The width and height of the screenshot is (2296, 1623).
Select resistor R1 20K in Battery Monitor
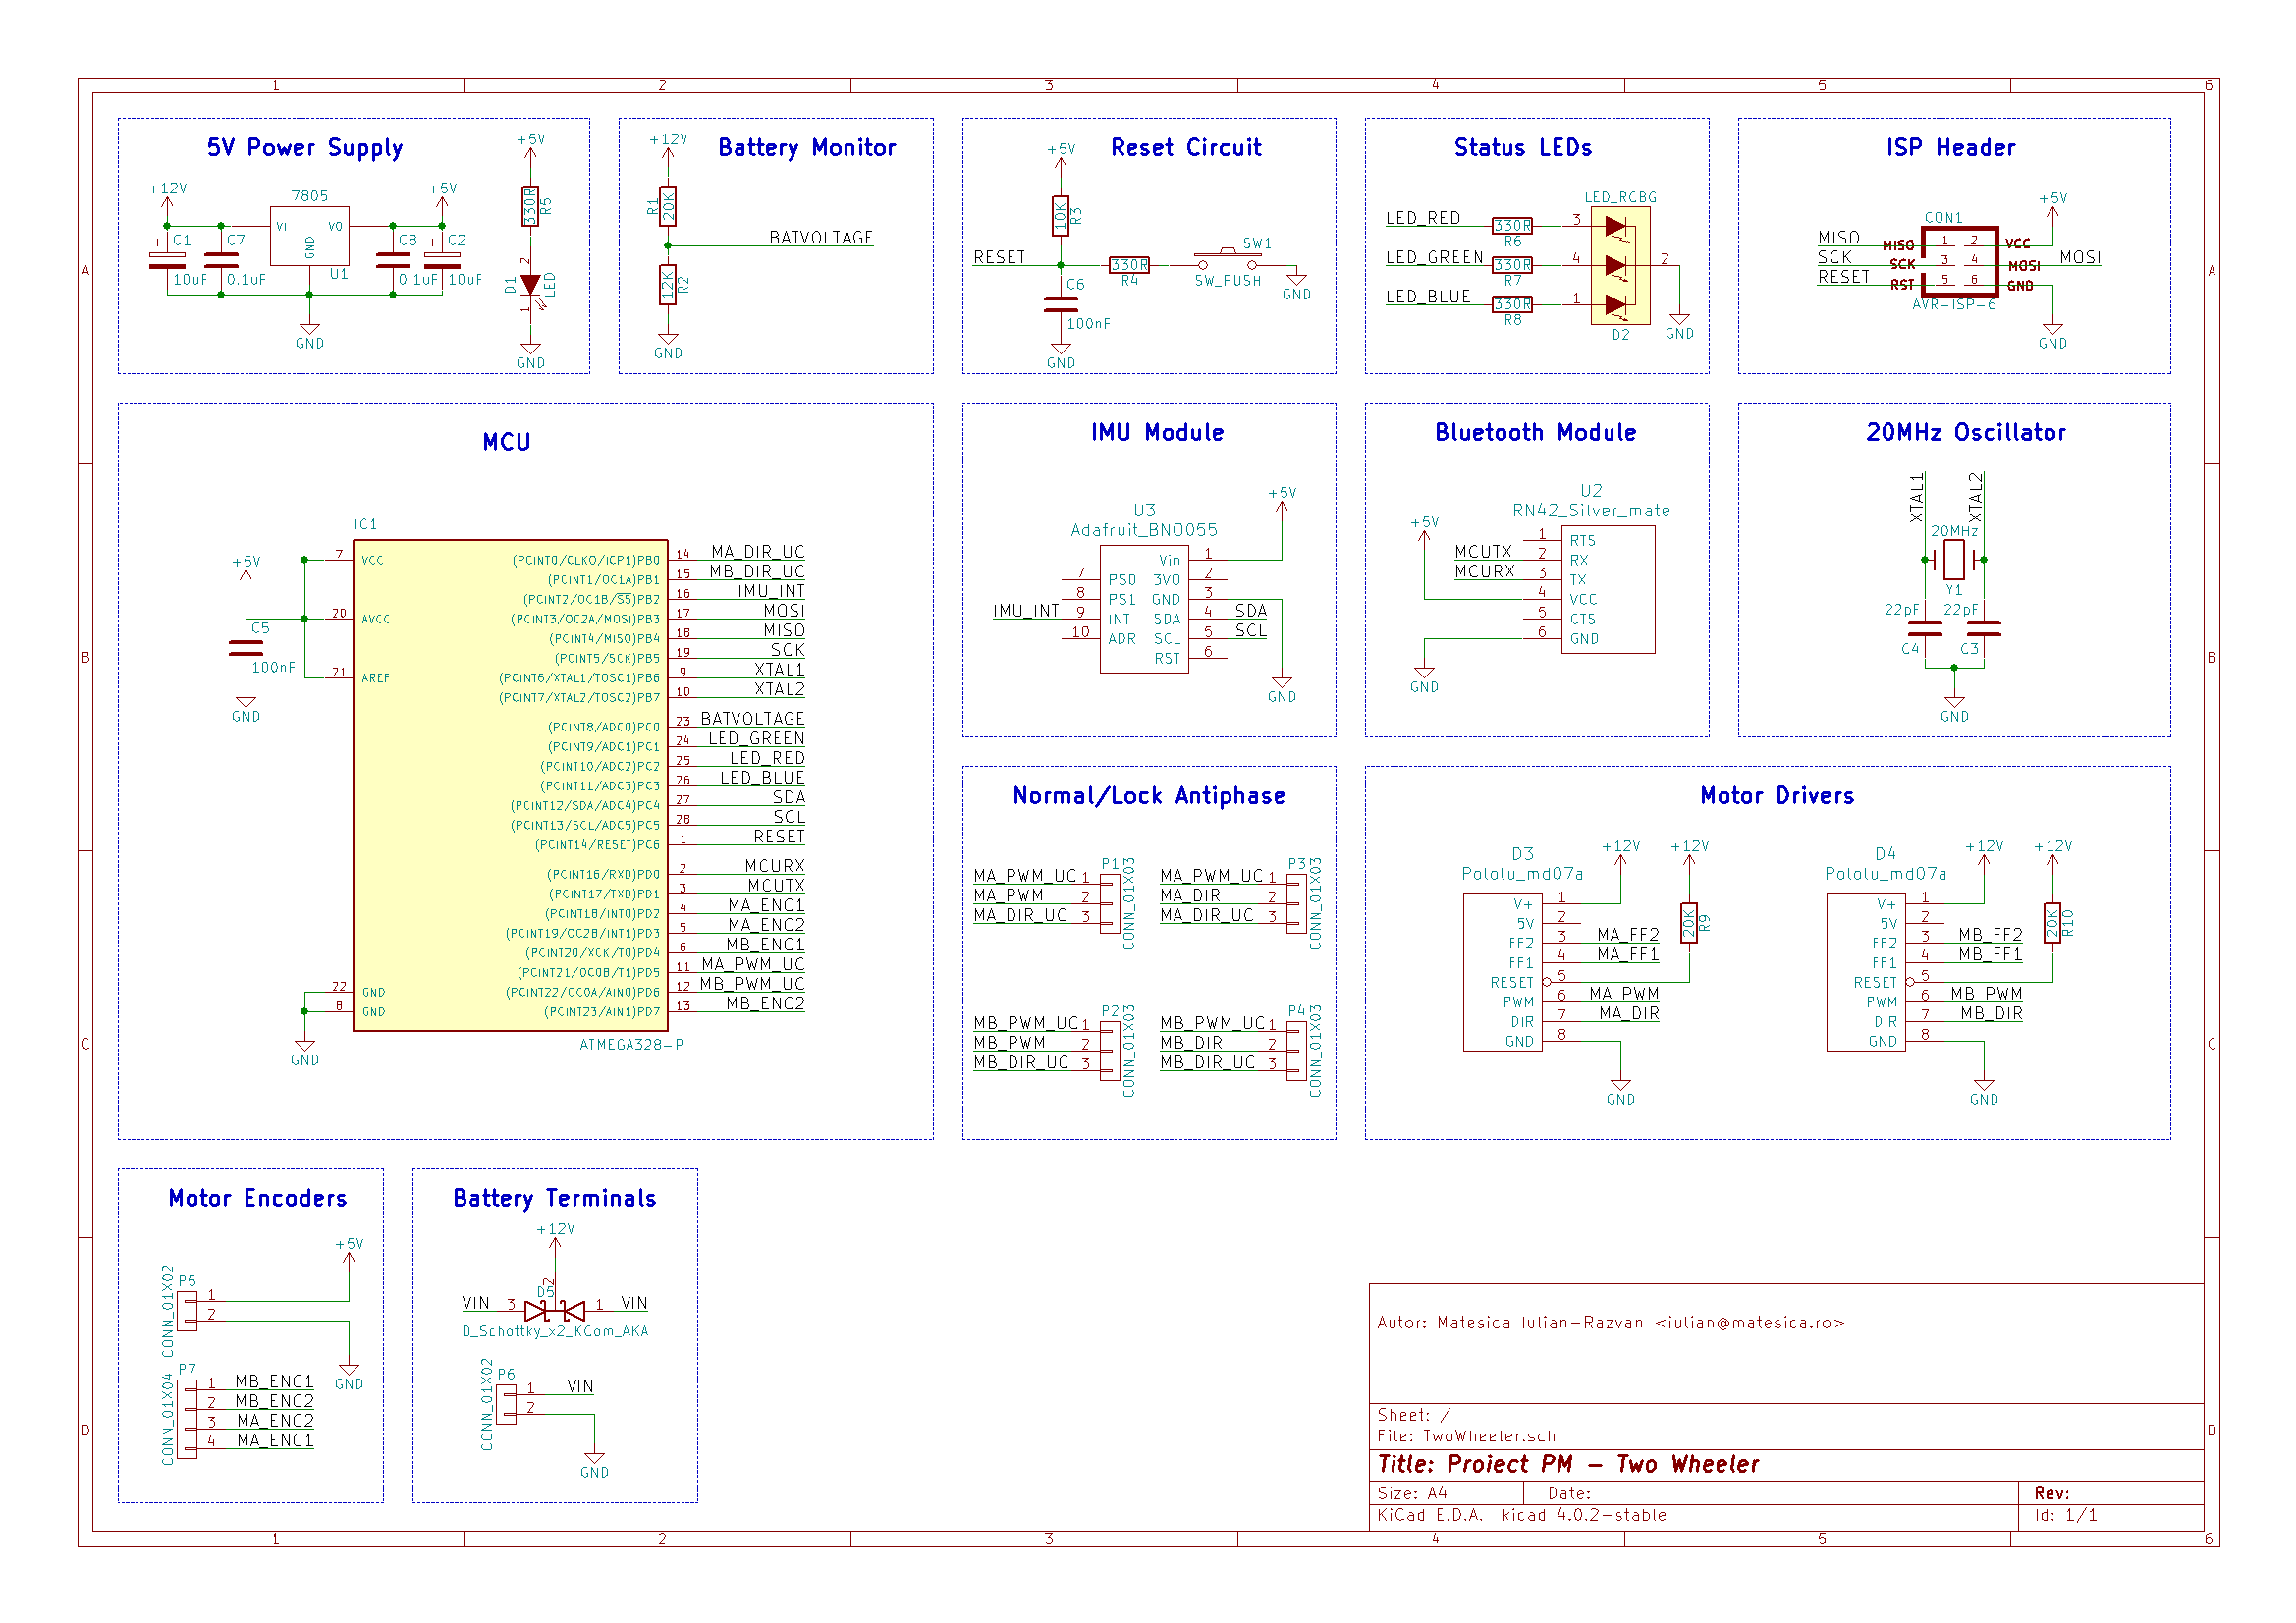[668, 207]
